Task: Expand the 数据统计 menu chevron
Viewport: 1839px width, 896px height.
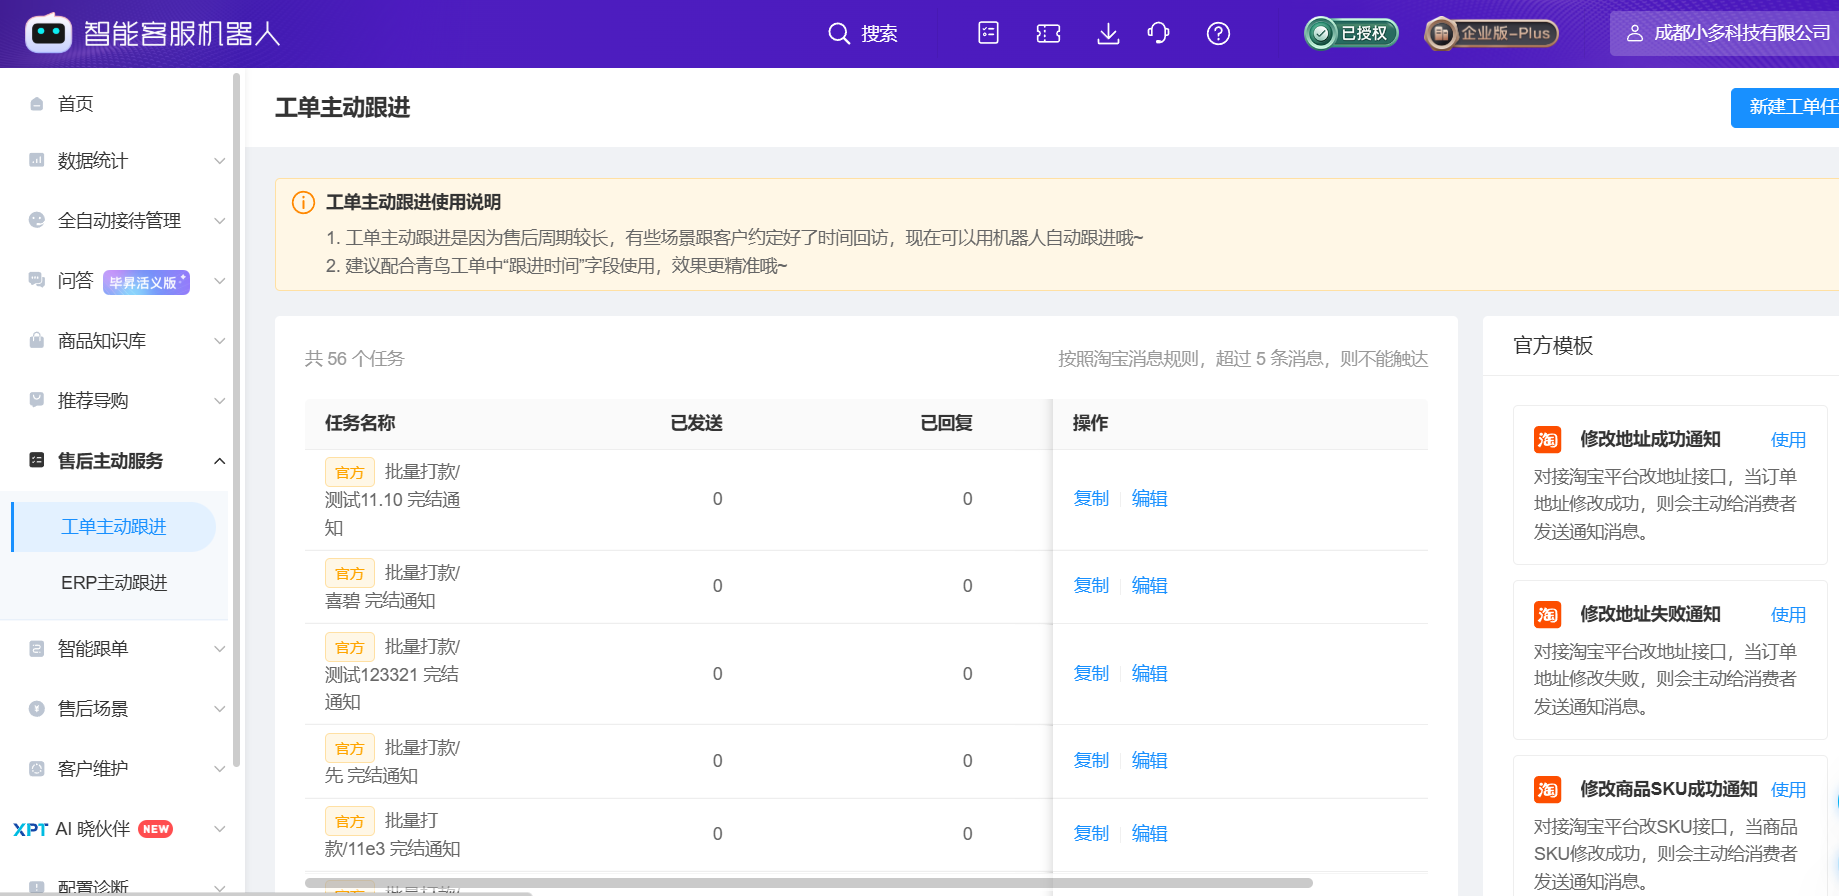Action: point(220,161)
